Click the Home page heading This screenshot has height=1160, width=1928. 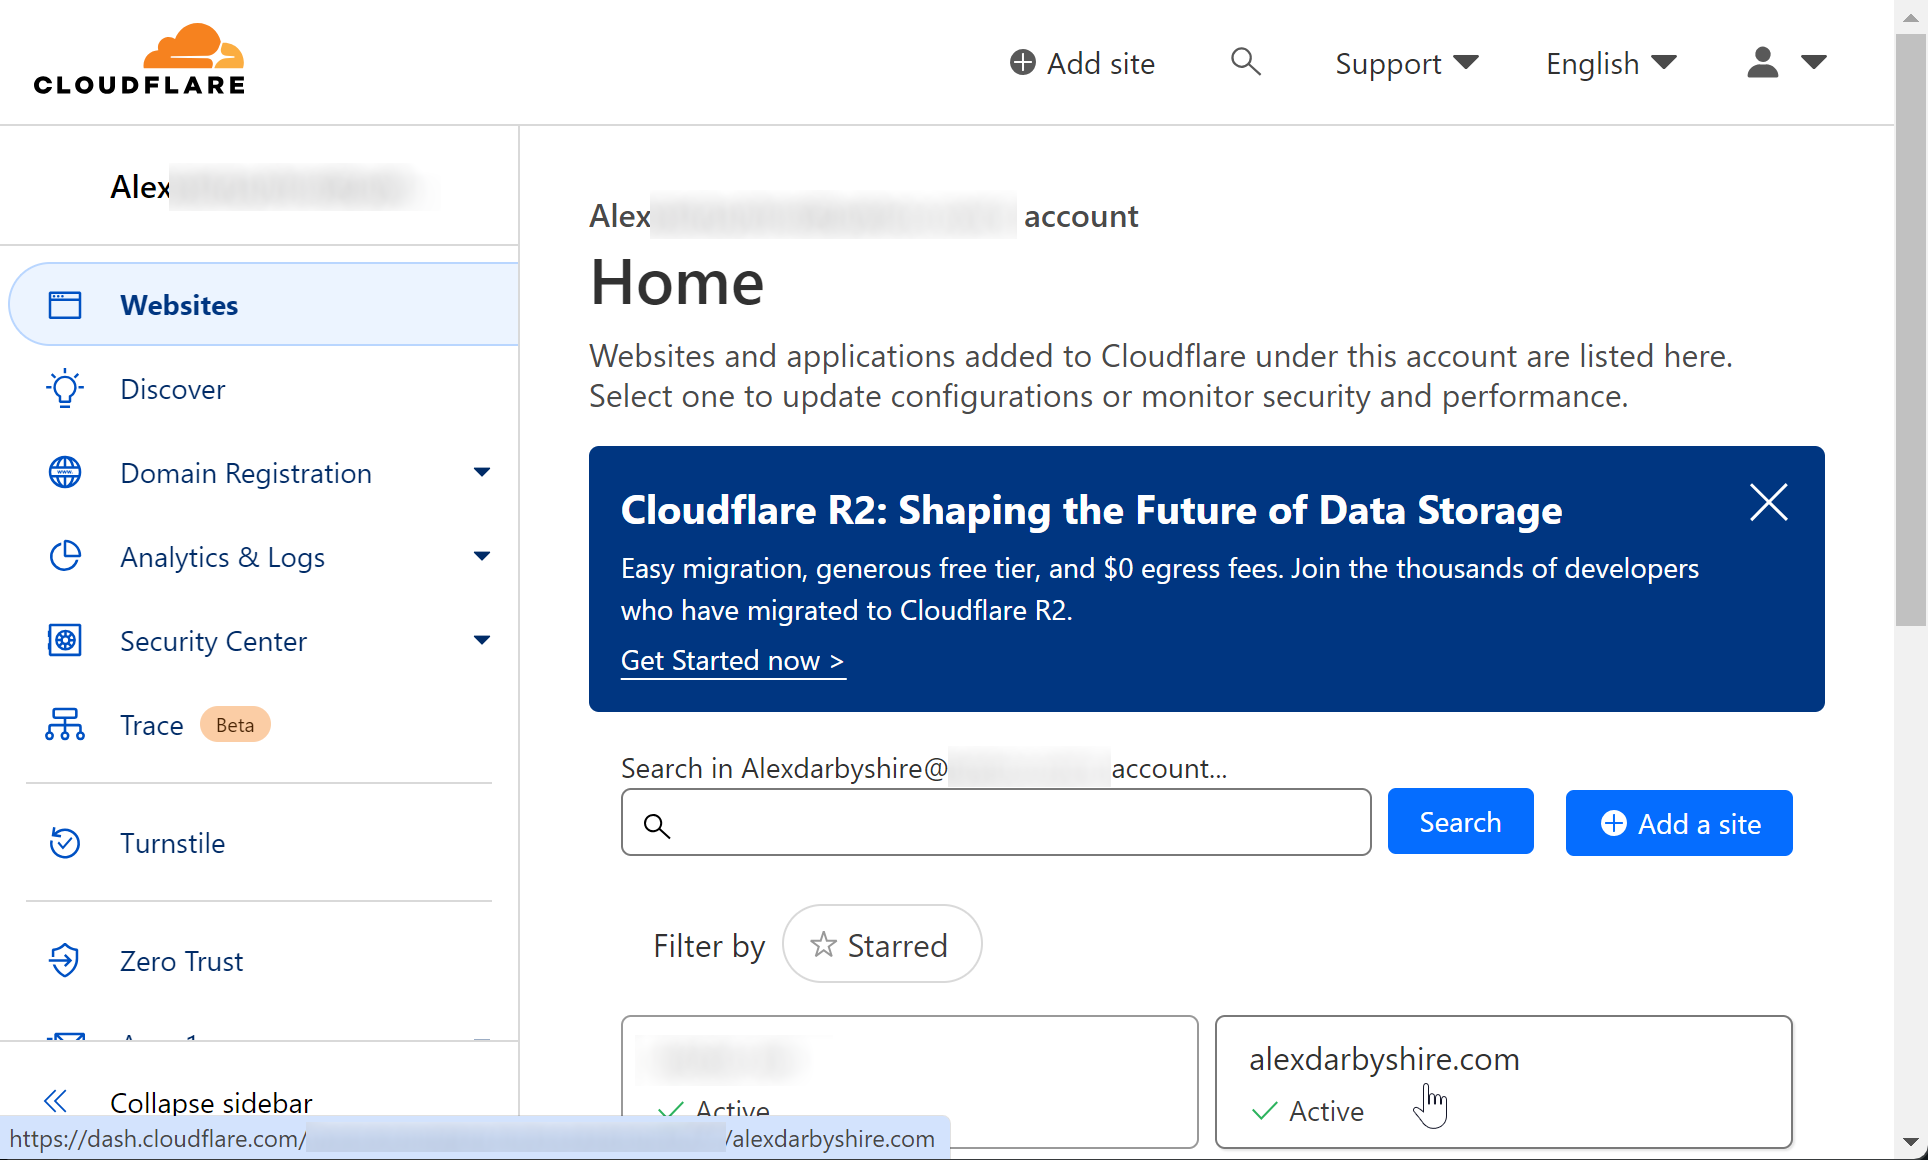tap(677, 282)
